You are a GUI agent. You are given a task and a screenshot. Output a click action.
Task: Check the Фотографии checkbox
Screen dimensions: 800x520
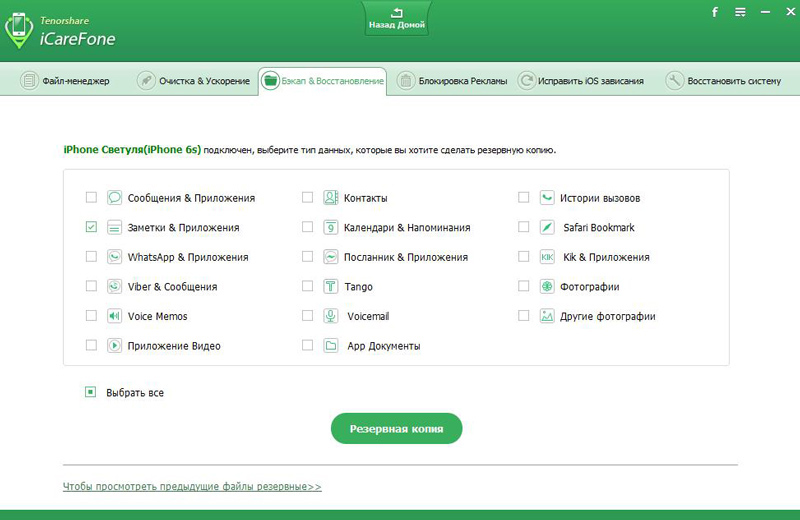tap(523, 286)
